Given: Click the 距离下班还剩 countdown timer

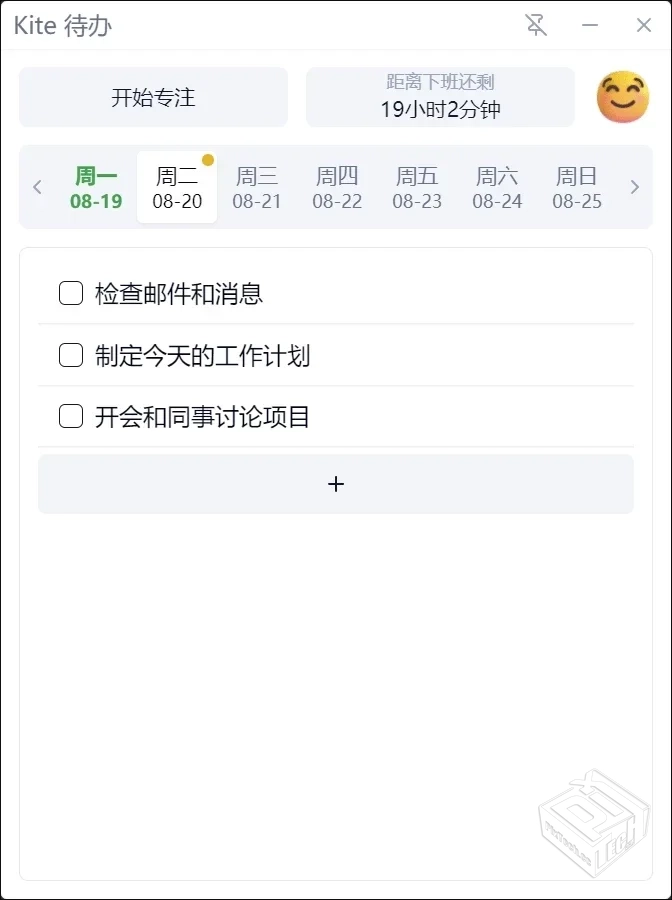Looking at the screenshot, I should 440,96.
